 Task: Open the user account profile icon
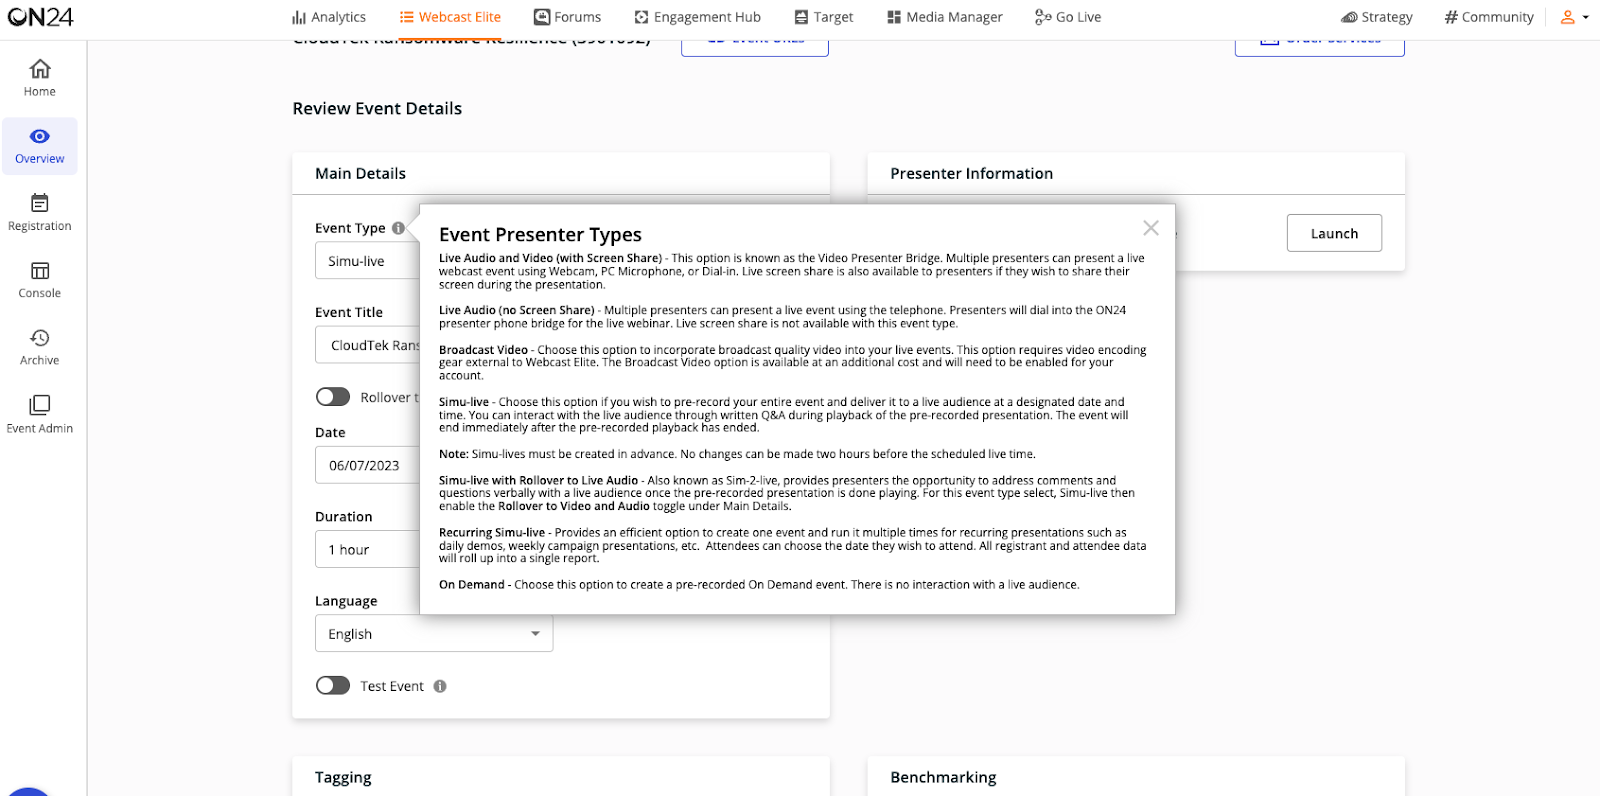point(1567,17)
